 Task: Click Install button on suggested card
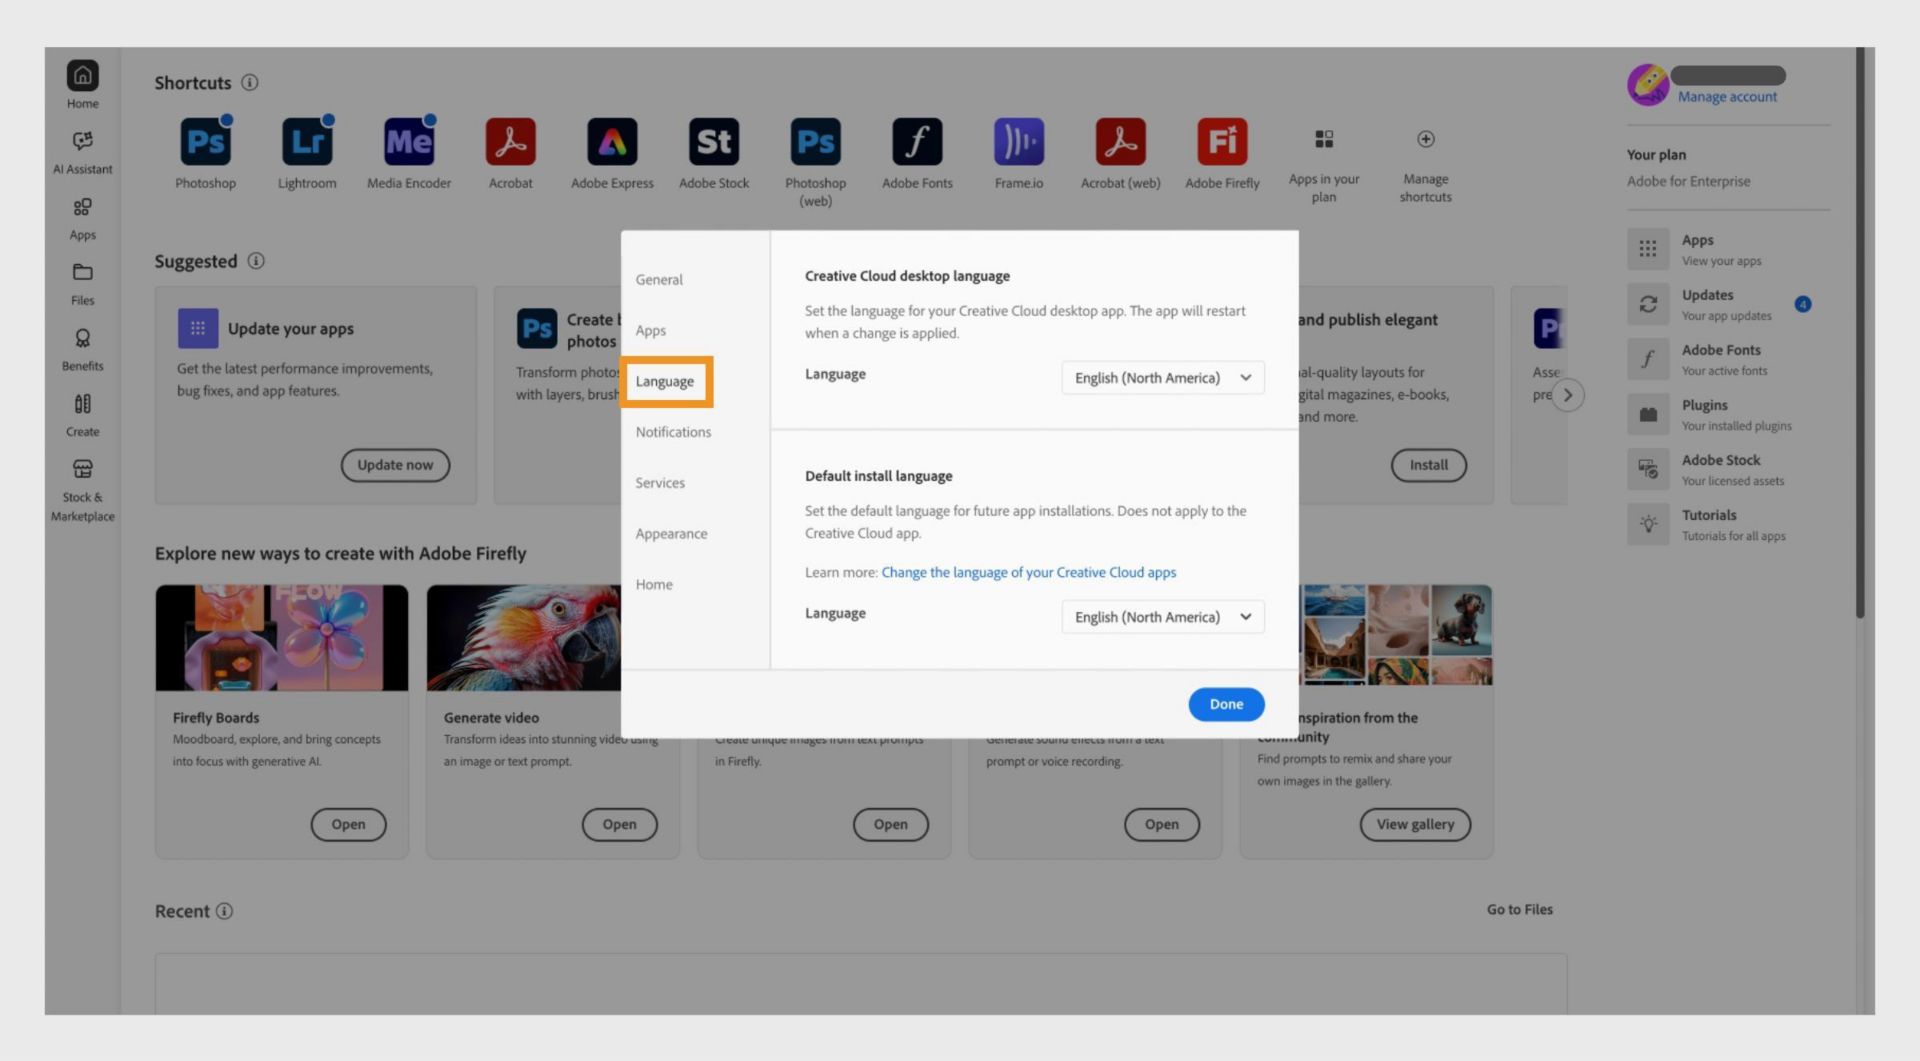(1428, 465)
